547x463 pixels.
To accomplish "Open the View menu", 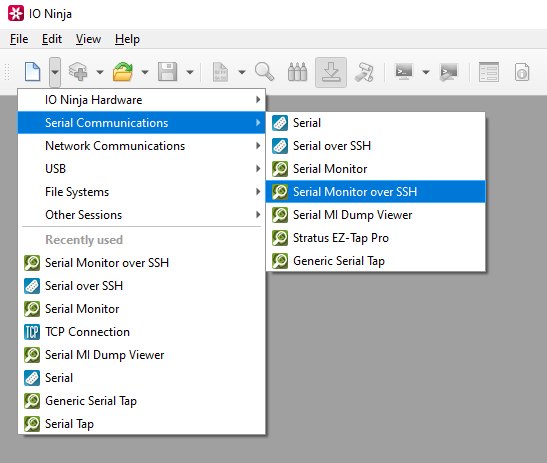I will coord(88,39).
